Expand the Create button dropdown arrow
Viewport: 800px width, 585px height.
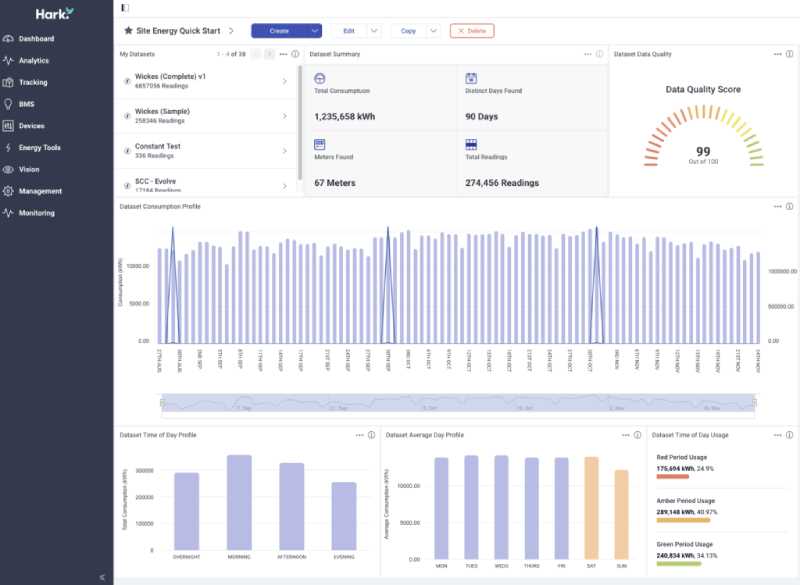coord(315,31)
